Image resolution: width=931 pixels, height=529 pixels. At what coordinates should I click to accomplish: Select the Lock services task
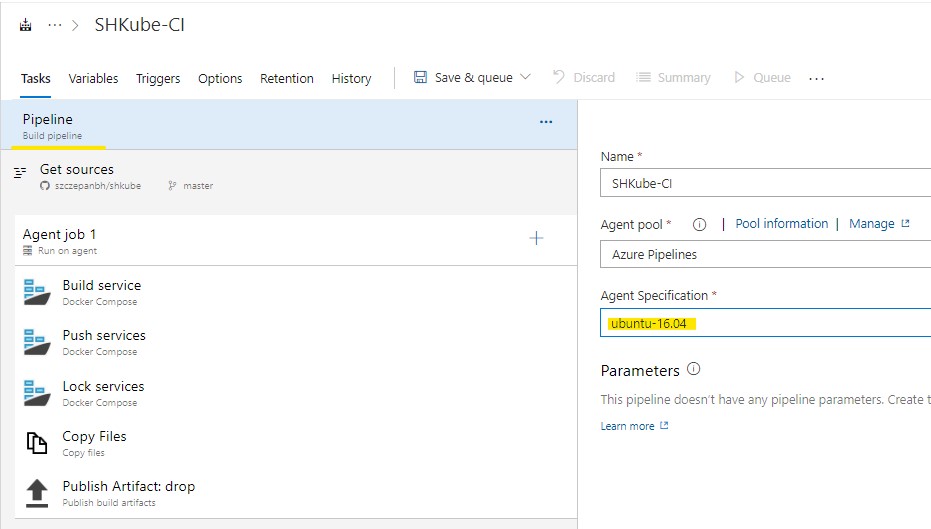pyautogui.click(x=296, y=392)
